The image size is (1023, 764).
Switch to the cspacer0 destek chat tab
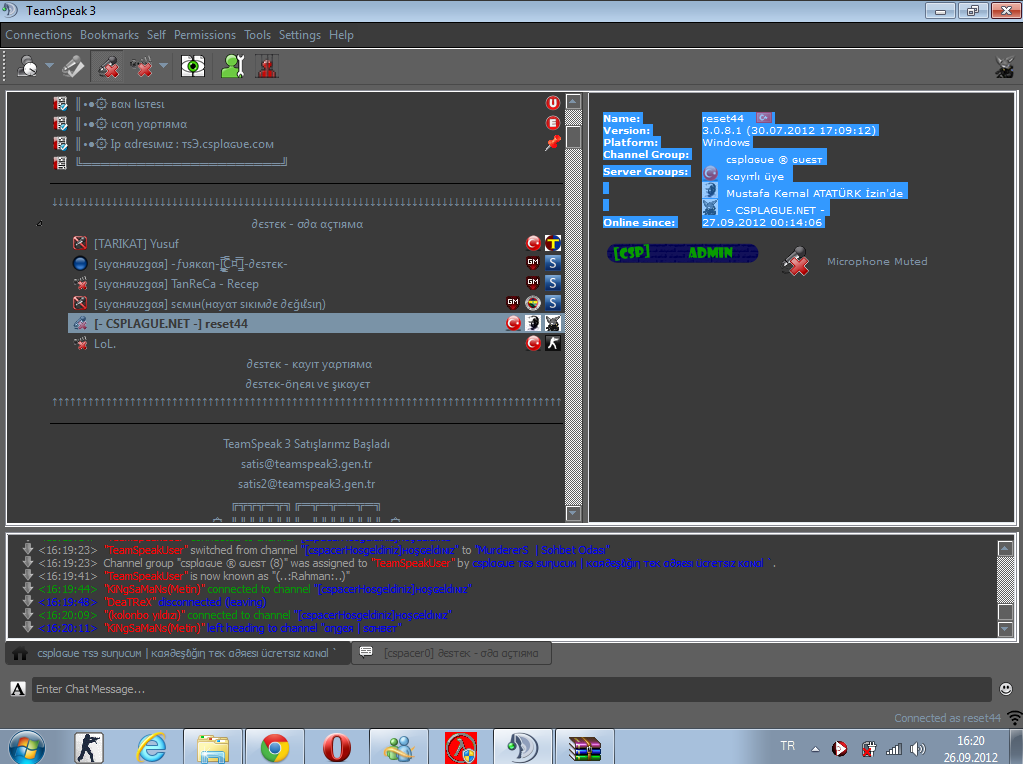click(451, 653)
